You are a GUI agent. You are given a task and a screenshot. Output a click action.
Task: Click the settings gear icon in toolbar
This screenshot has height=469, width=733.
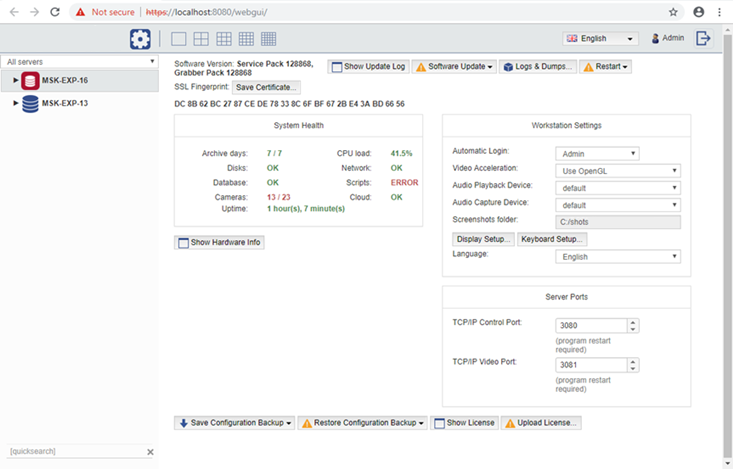pyautogui.click(x=140, y=39)
